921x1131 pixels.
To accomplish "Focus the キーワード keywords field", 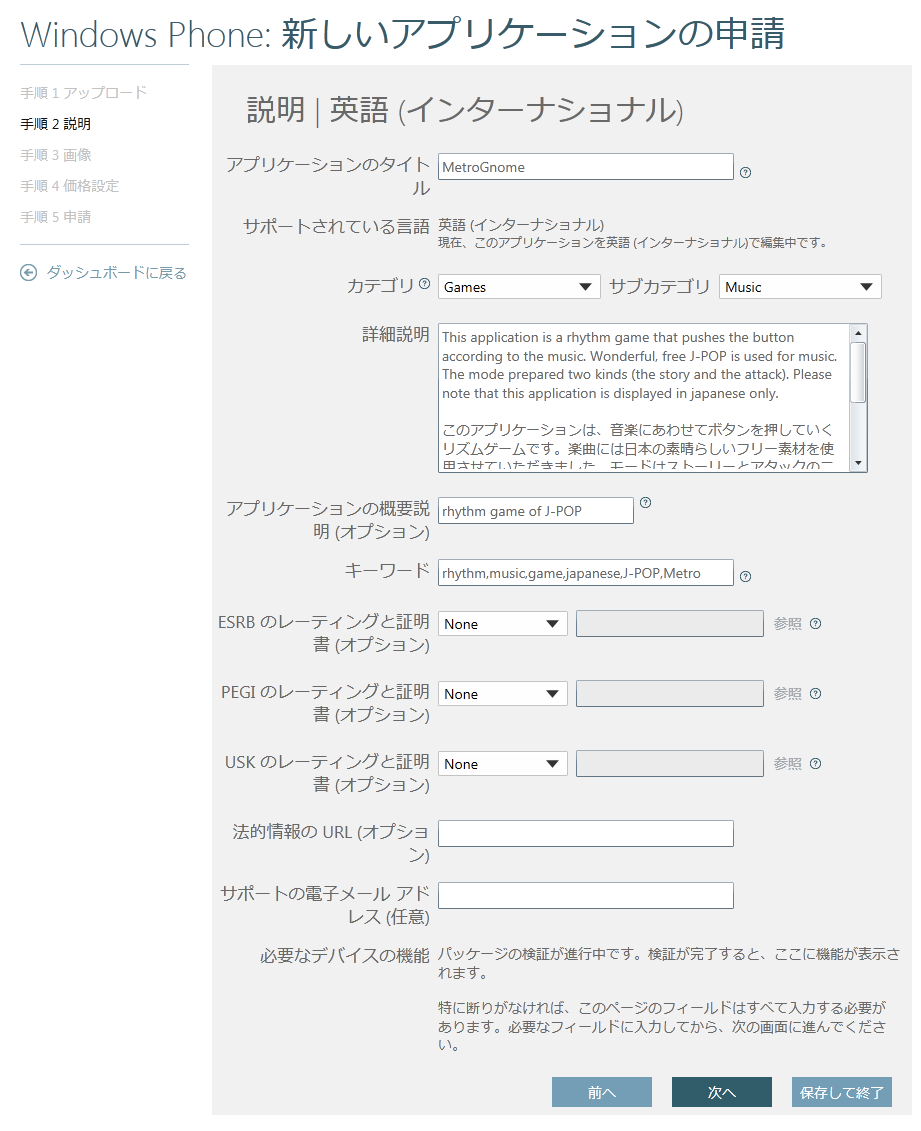I will tap(586, 573).
